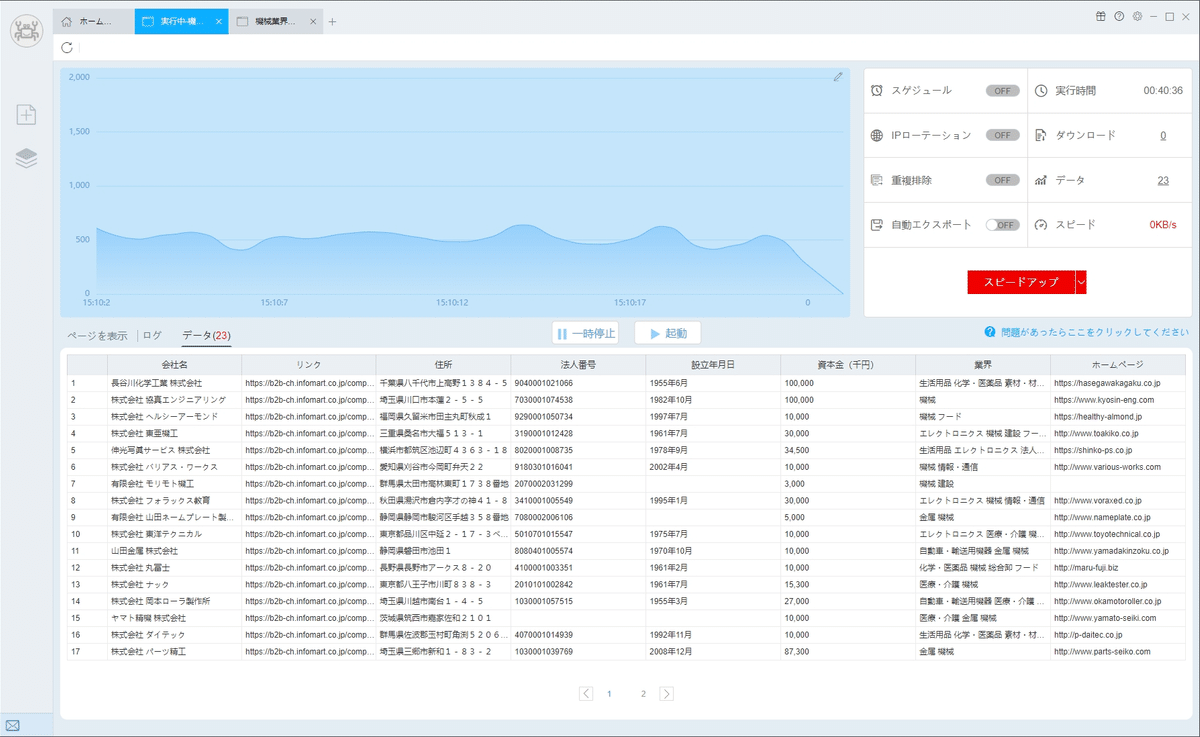Click the save icon beside 自動エクスポート
Screen dimensions: 1200x737
(876, 225)
